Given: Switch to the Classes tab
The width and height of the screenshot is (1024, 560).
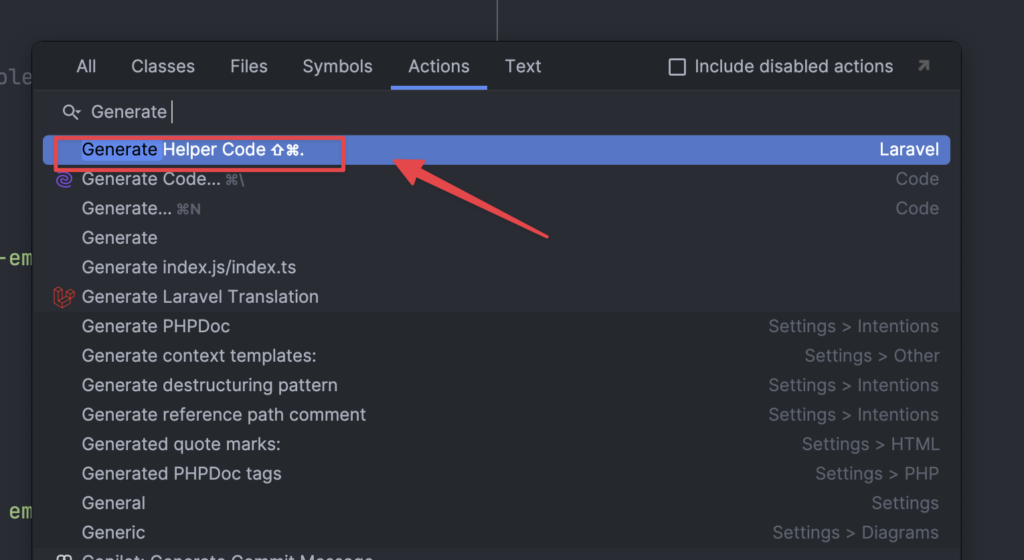Looking at the screenshot, I should (x=163, y=67).
